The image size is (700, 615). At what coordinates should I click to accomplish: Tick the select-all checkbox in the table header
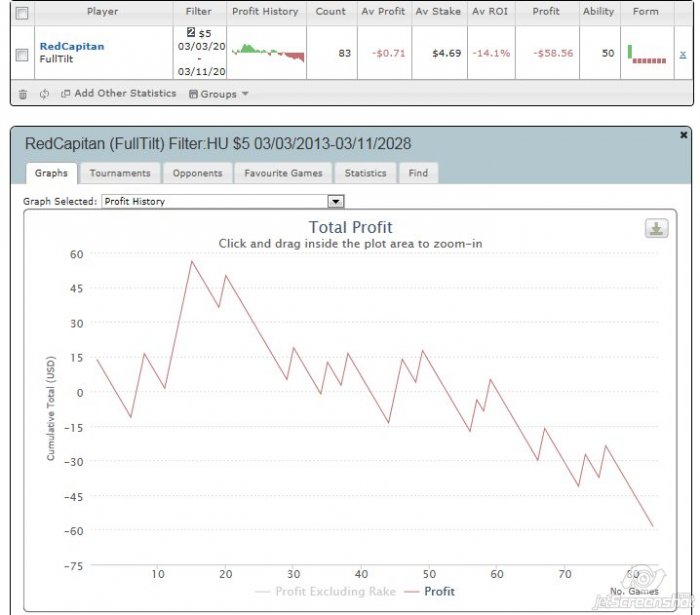click(x=21, y=13)
